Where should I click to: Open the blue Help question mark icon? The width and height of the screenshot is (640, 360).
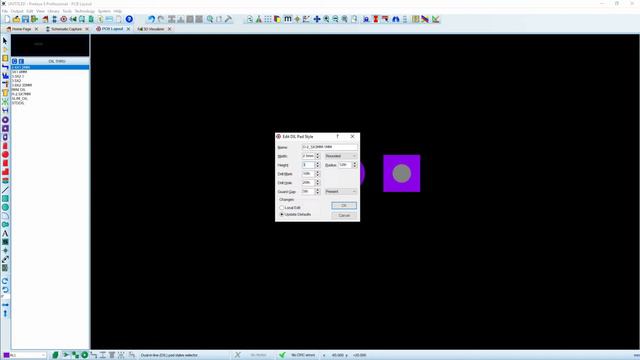(x=129, y=19)
